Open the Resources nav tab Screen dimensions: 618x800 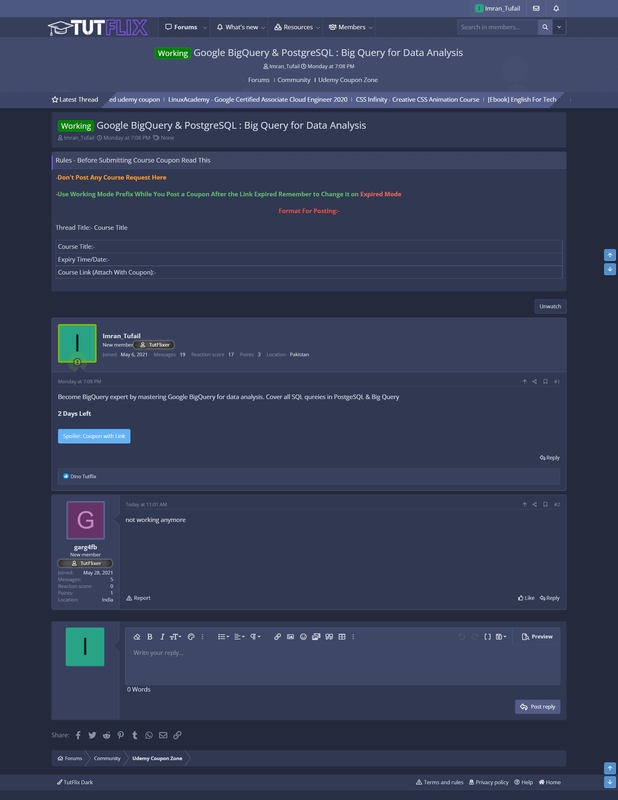click(293, 27)
